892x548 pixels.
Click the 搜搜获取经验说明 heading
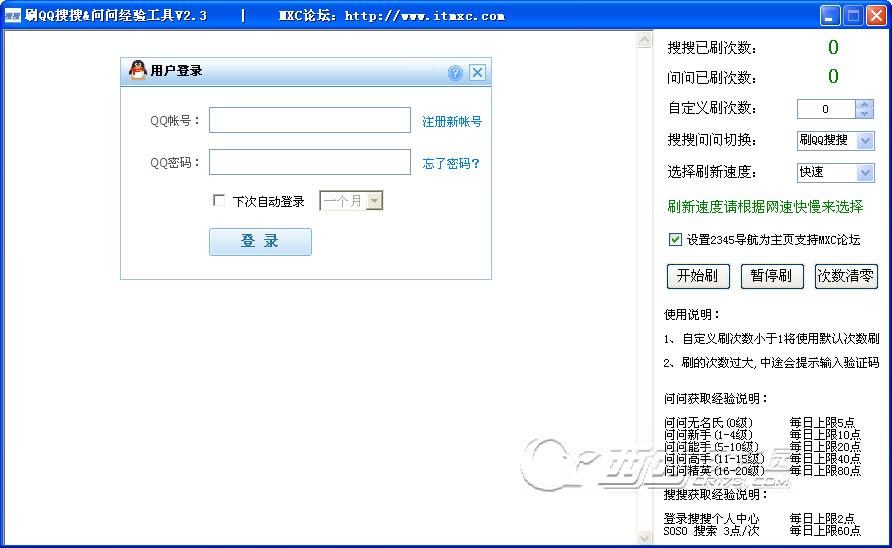tap(715, 495)
